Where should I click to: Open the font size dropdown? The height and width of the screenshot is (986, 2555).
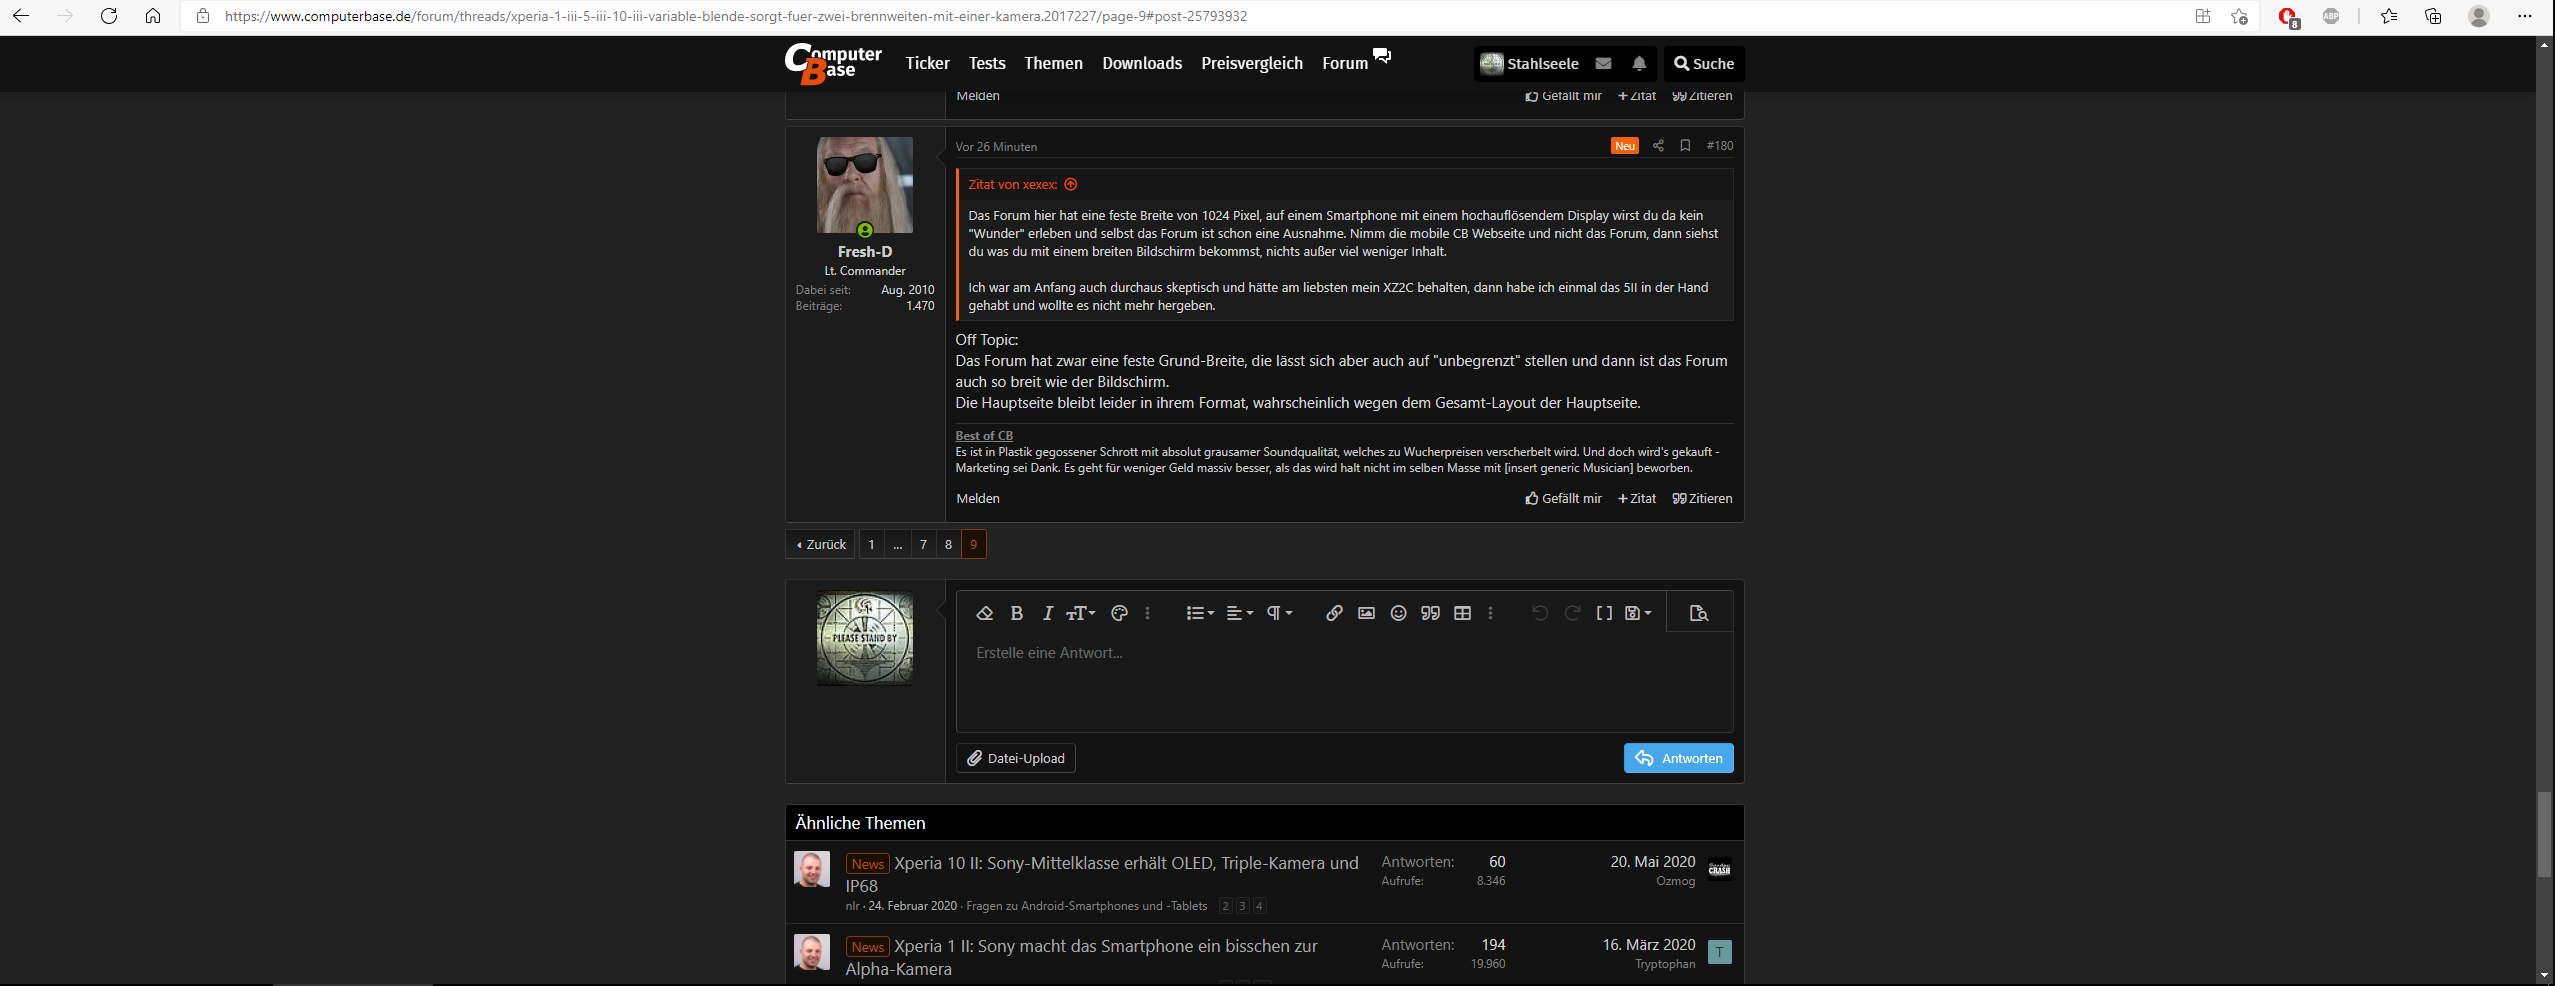[x=1081, y=613]
